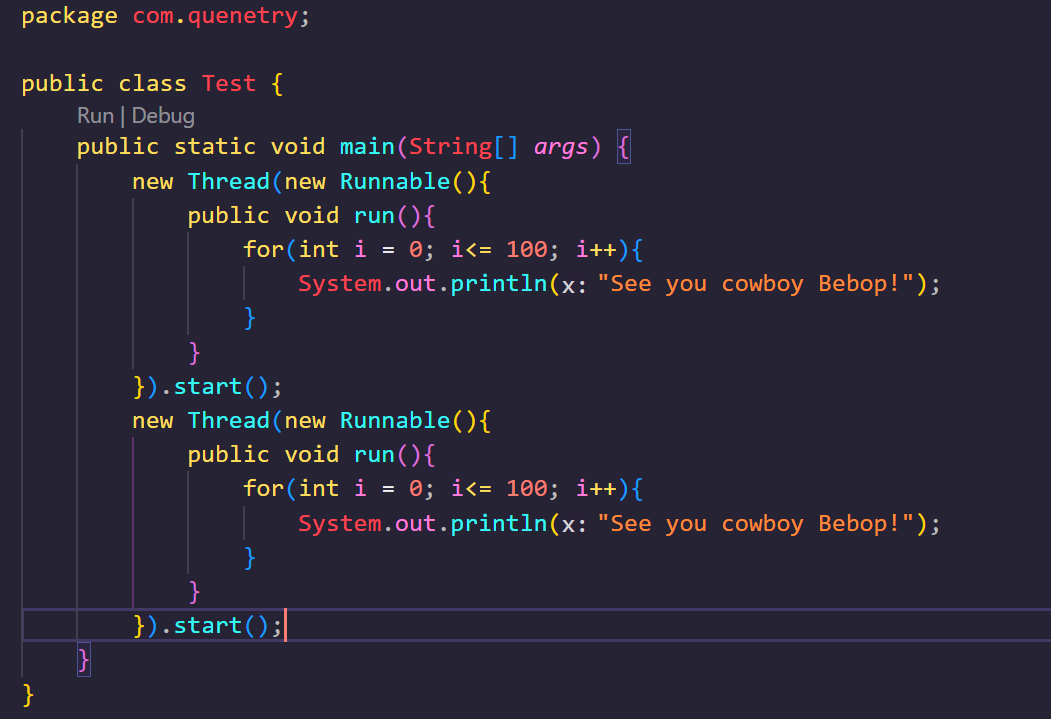The width and height of the screenshot is (1051, 719).
Task: Click the second run() method name
Action: 374,455
